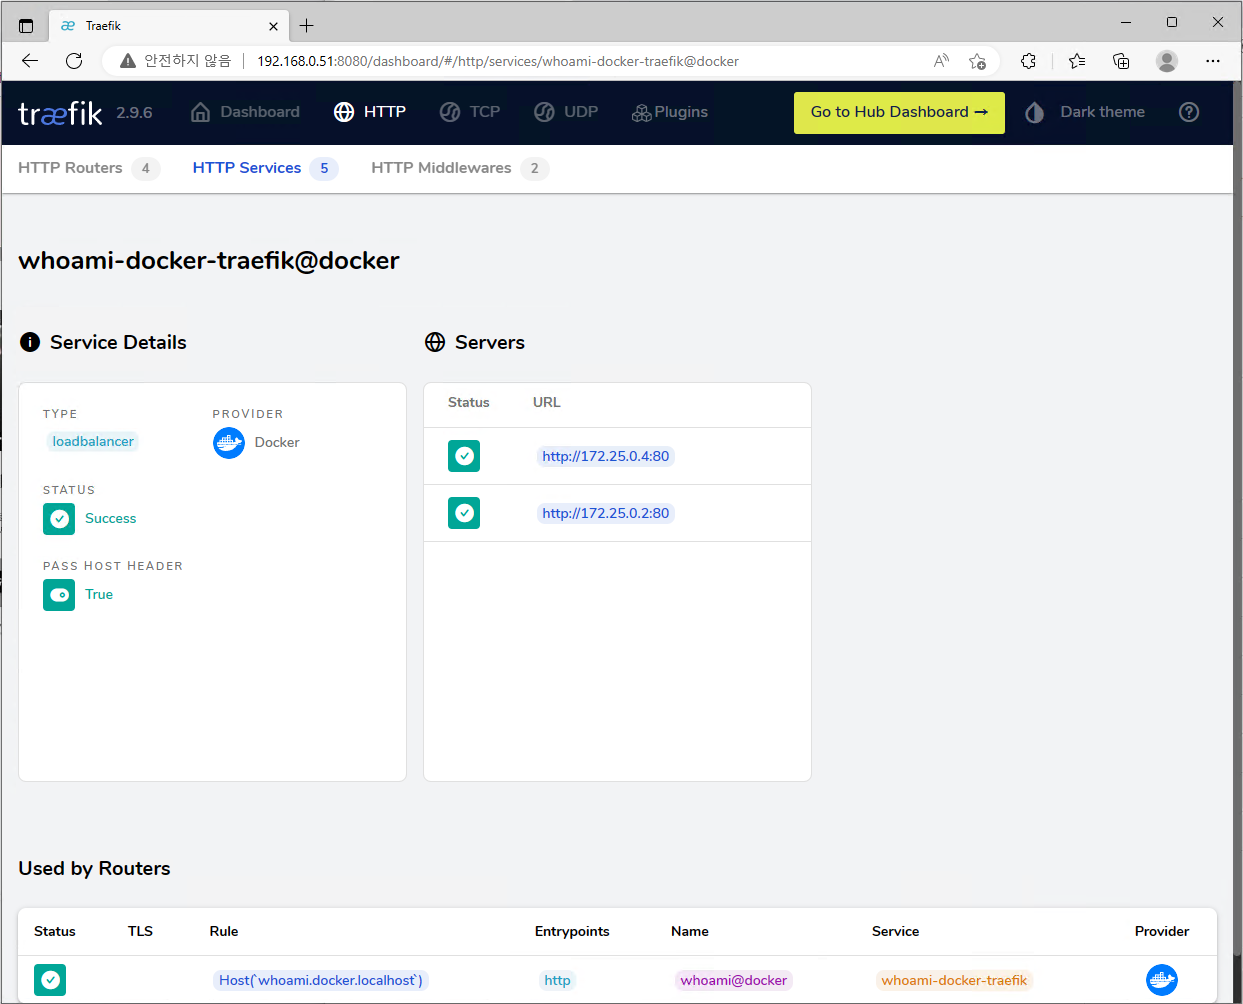
Task: Click the http entrypoint badge
Action: point(557,980)
